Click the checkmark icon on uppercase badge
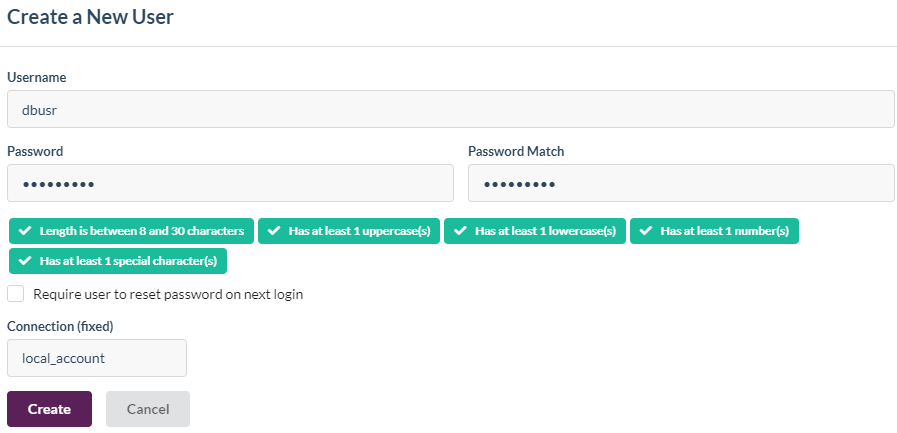 [x=274, y=231]
